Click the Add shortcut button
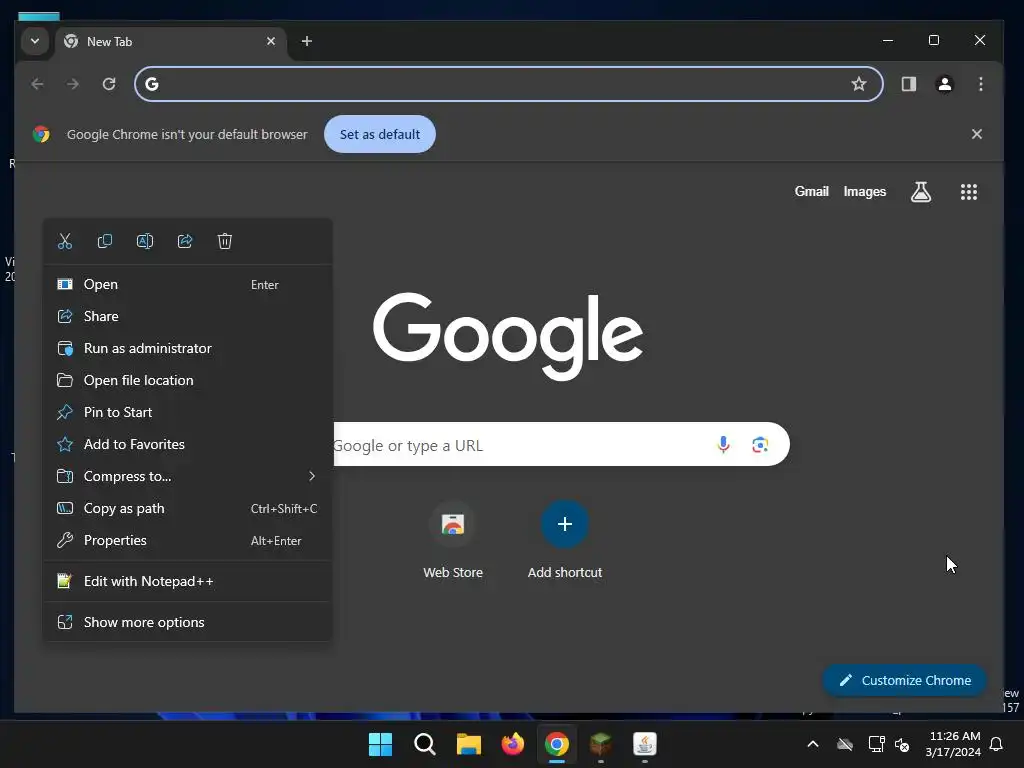 [565, 540]
